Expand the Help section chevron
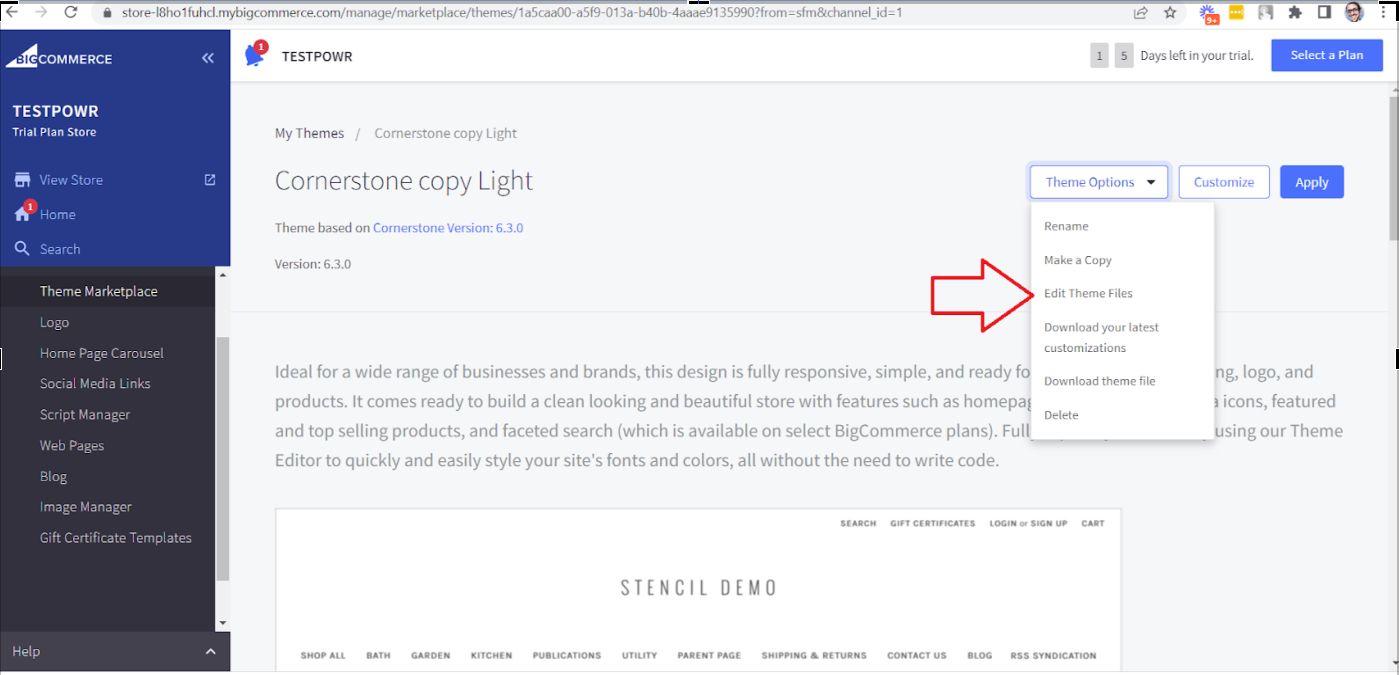Screen dimensions: 1399x675 pyautogui.click(x=210, y=652)
